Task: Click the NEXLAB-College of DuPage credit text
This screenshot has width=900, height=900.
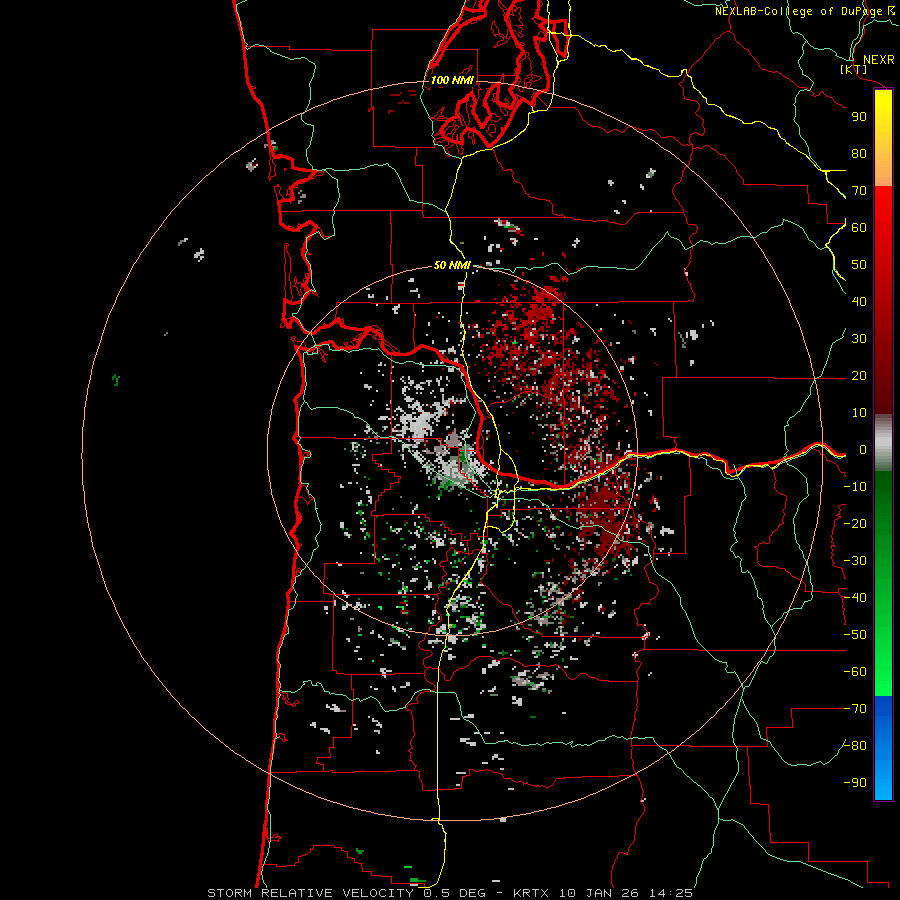Action: point(805,11)
